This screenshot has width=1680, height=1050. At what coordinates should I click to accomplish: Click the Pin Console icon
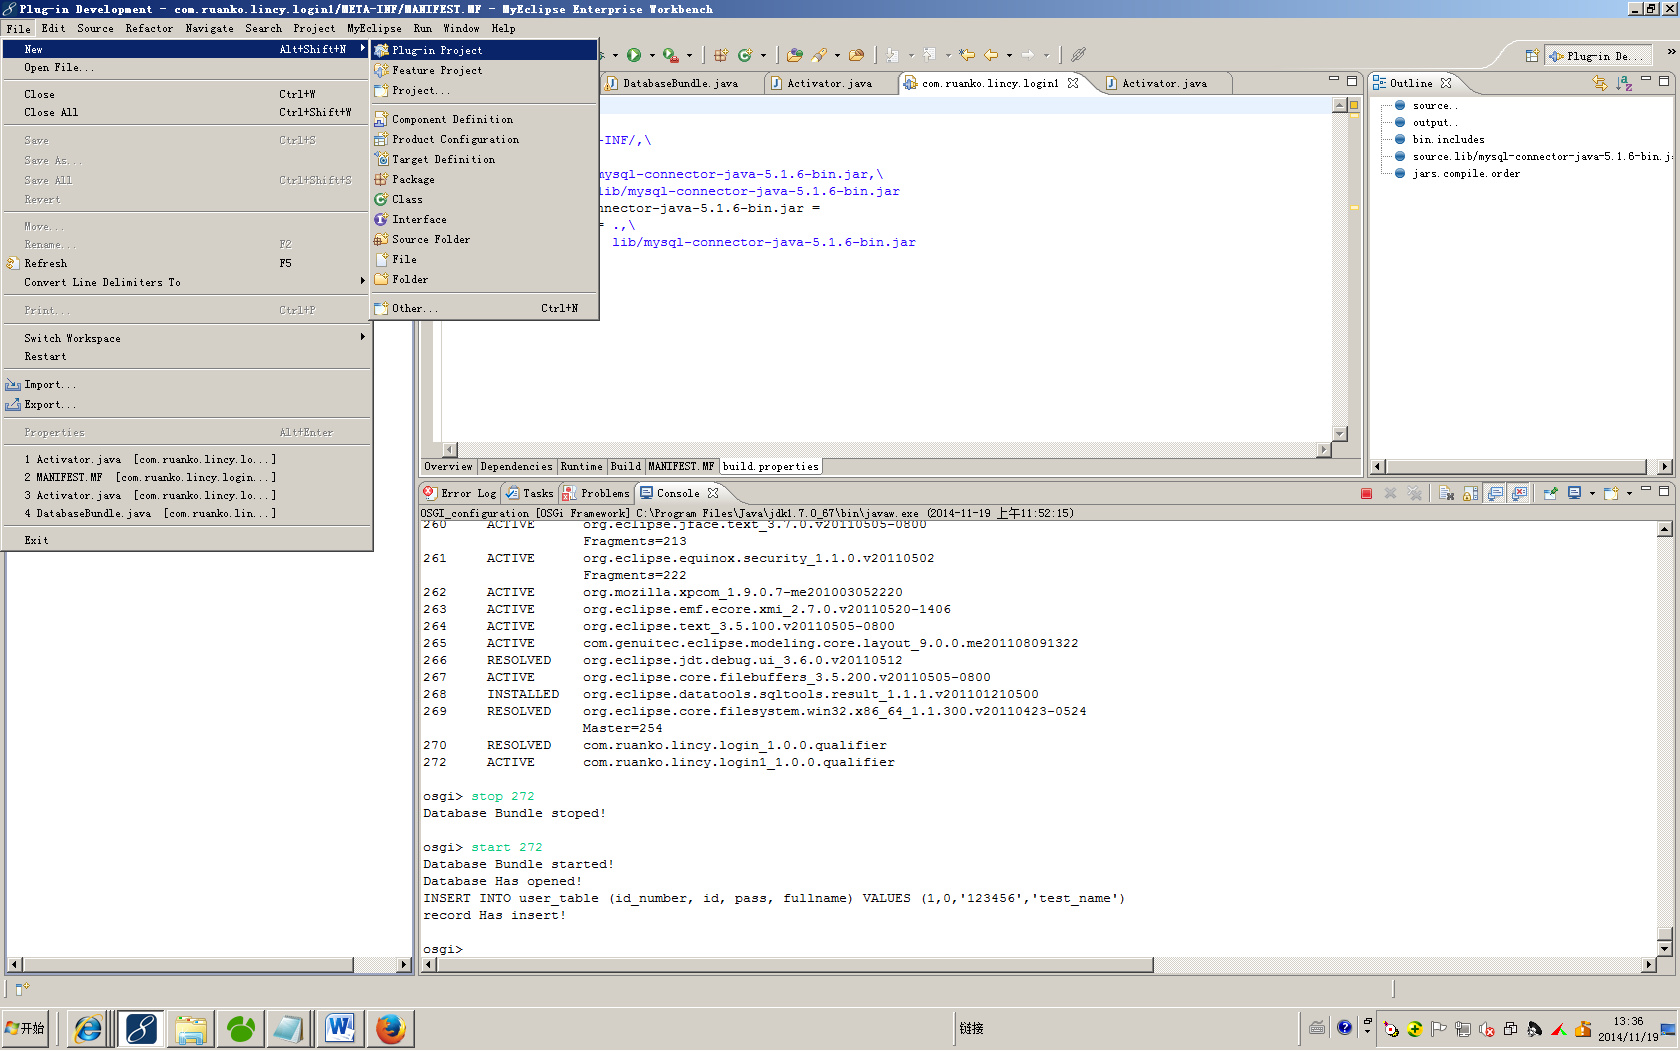(1550, 493)
